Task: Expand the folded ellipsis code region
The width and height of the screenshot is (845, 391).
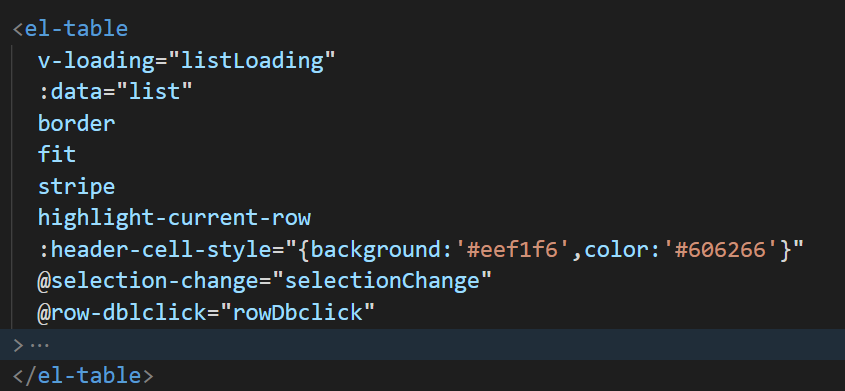Action: [x=39, y=345]
